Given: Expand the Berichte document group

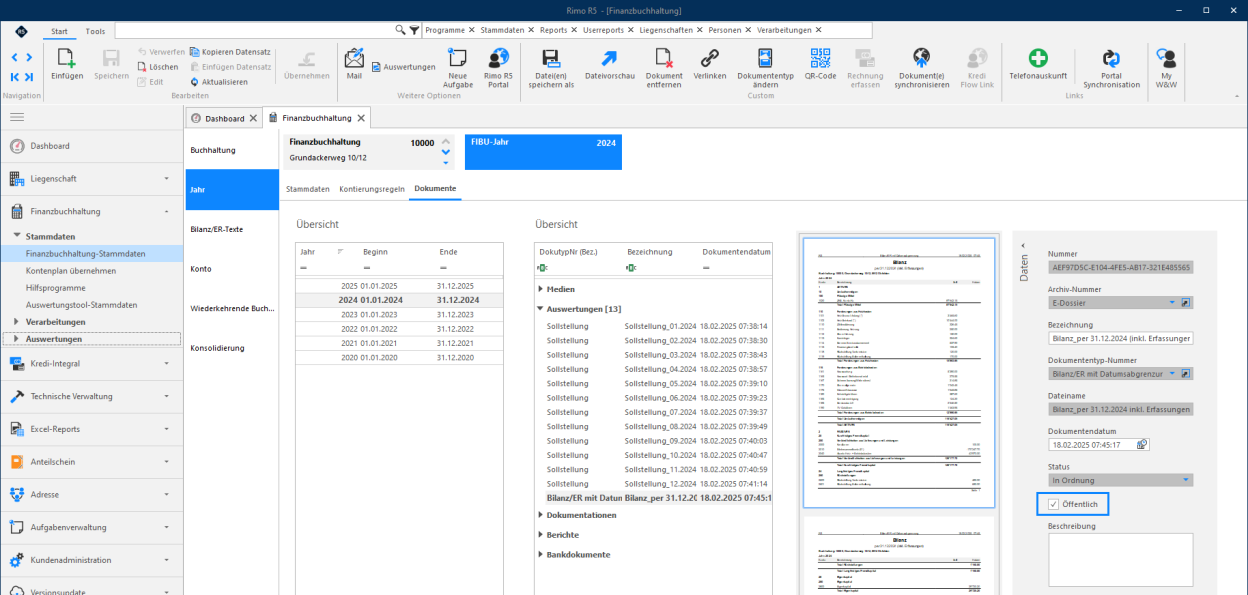Looking at the screenshot, I should 541,535.
